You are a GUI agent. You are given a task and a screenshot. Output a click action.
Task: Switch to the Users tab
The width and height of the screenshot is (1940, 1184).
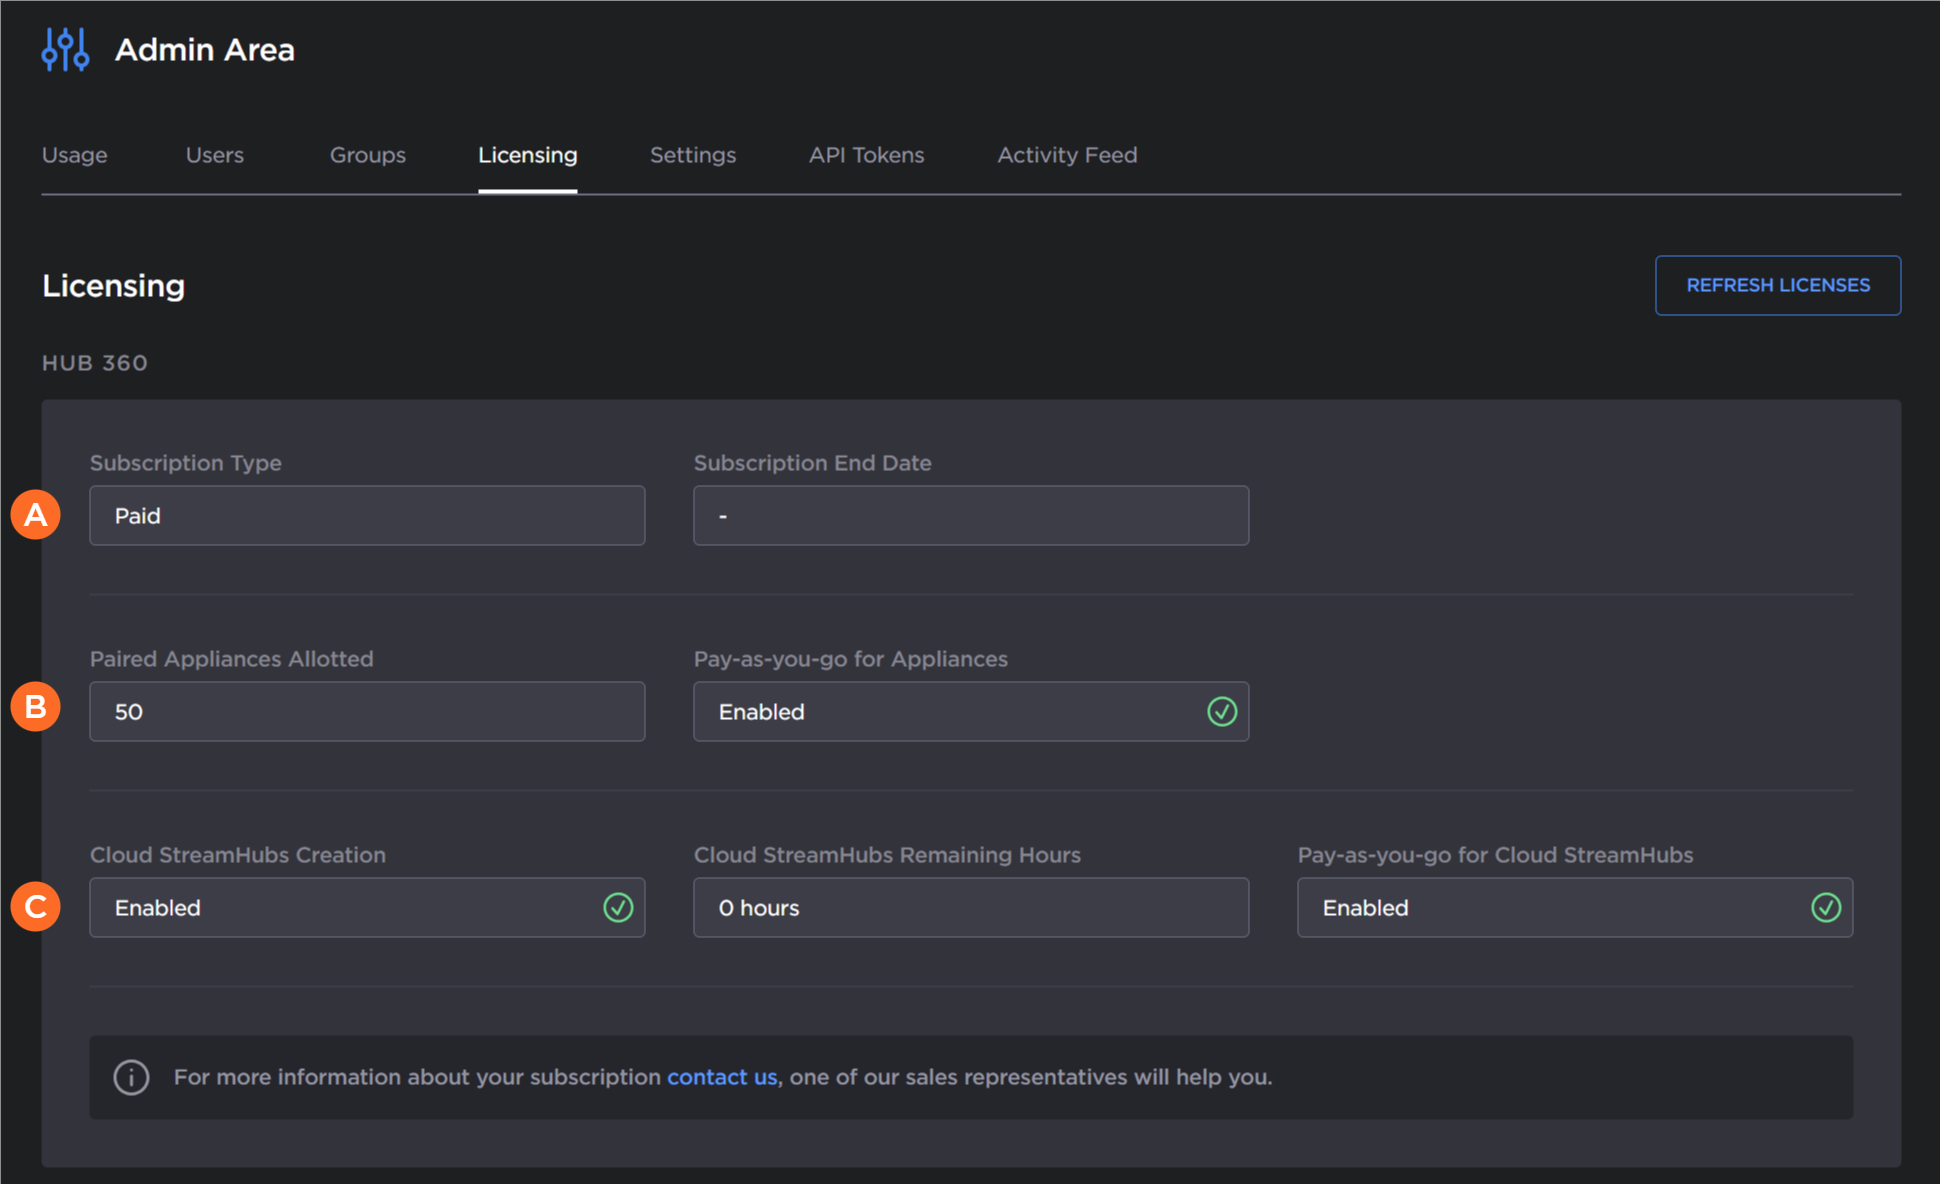tap(215, 155)
